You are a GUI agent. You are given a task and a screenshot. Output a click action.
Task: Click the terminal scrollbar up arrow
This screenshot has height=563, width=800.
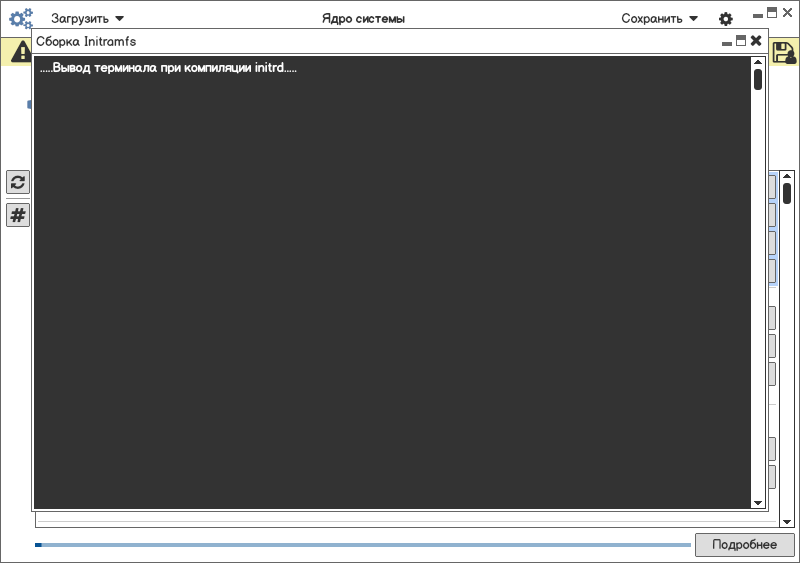pos(758,62)
